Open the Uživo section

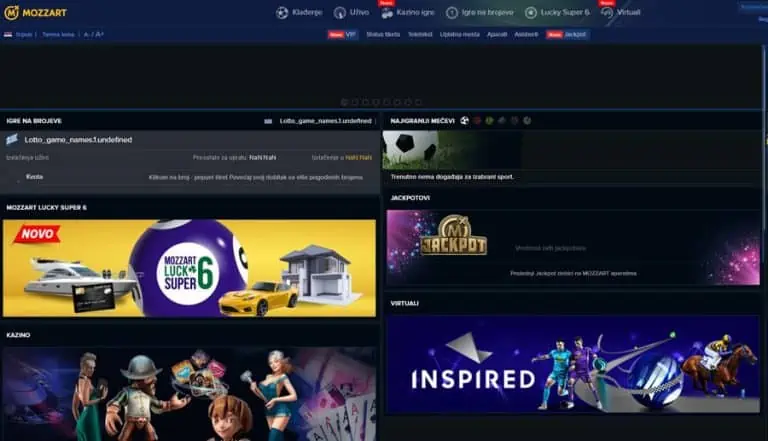(360, 12)
